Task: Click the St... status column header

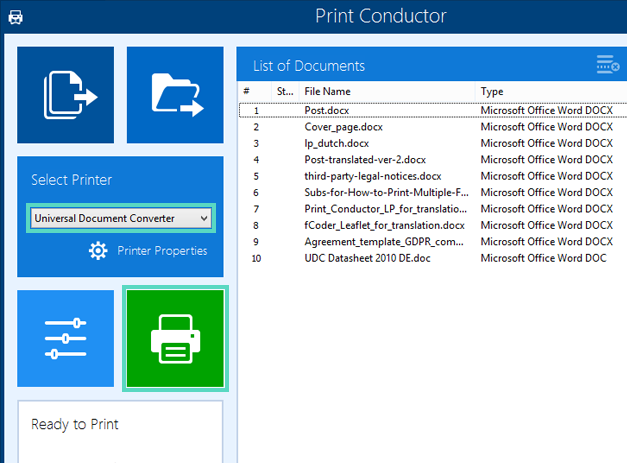Action: coord(285,92)
